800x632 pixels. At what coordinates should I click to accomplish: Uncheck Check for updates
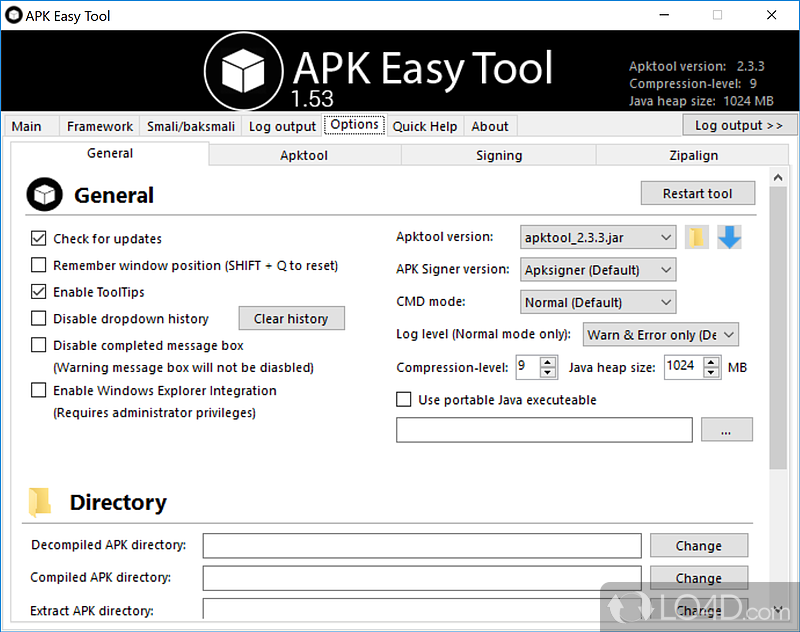(39, 239)
